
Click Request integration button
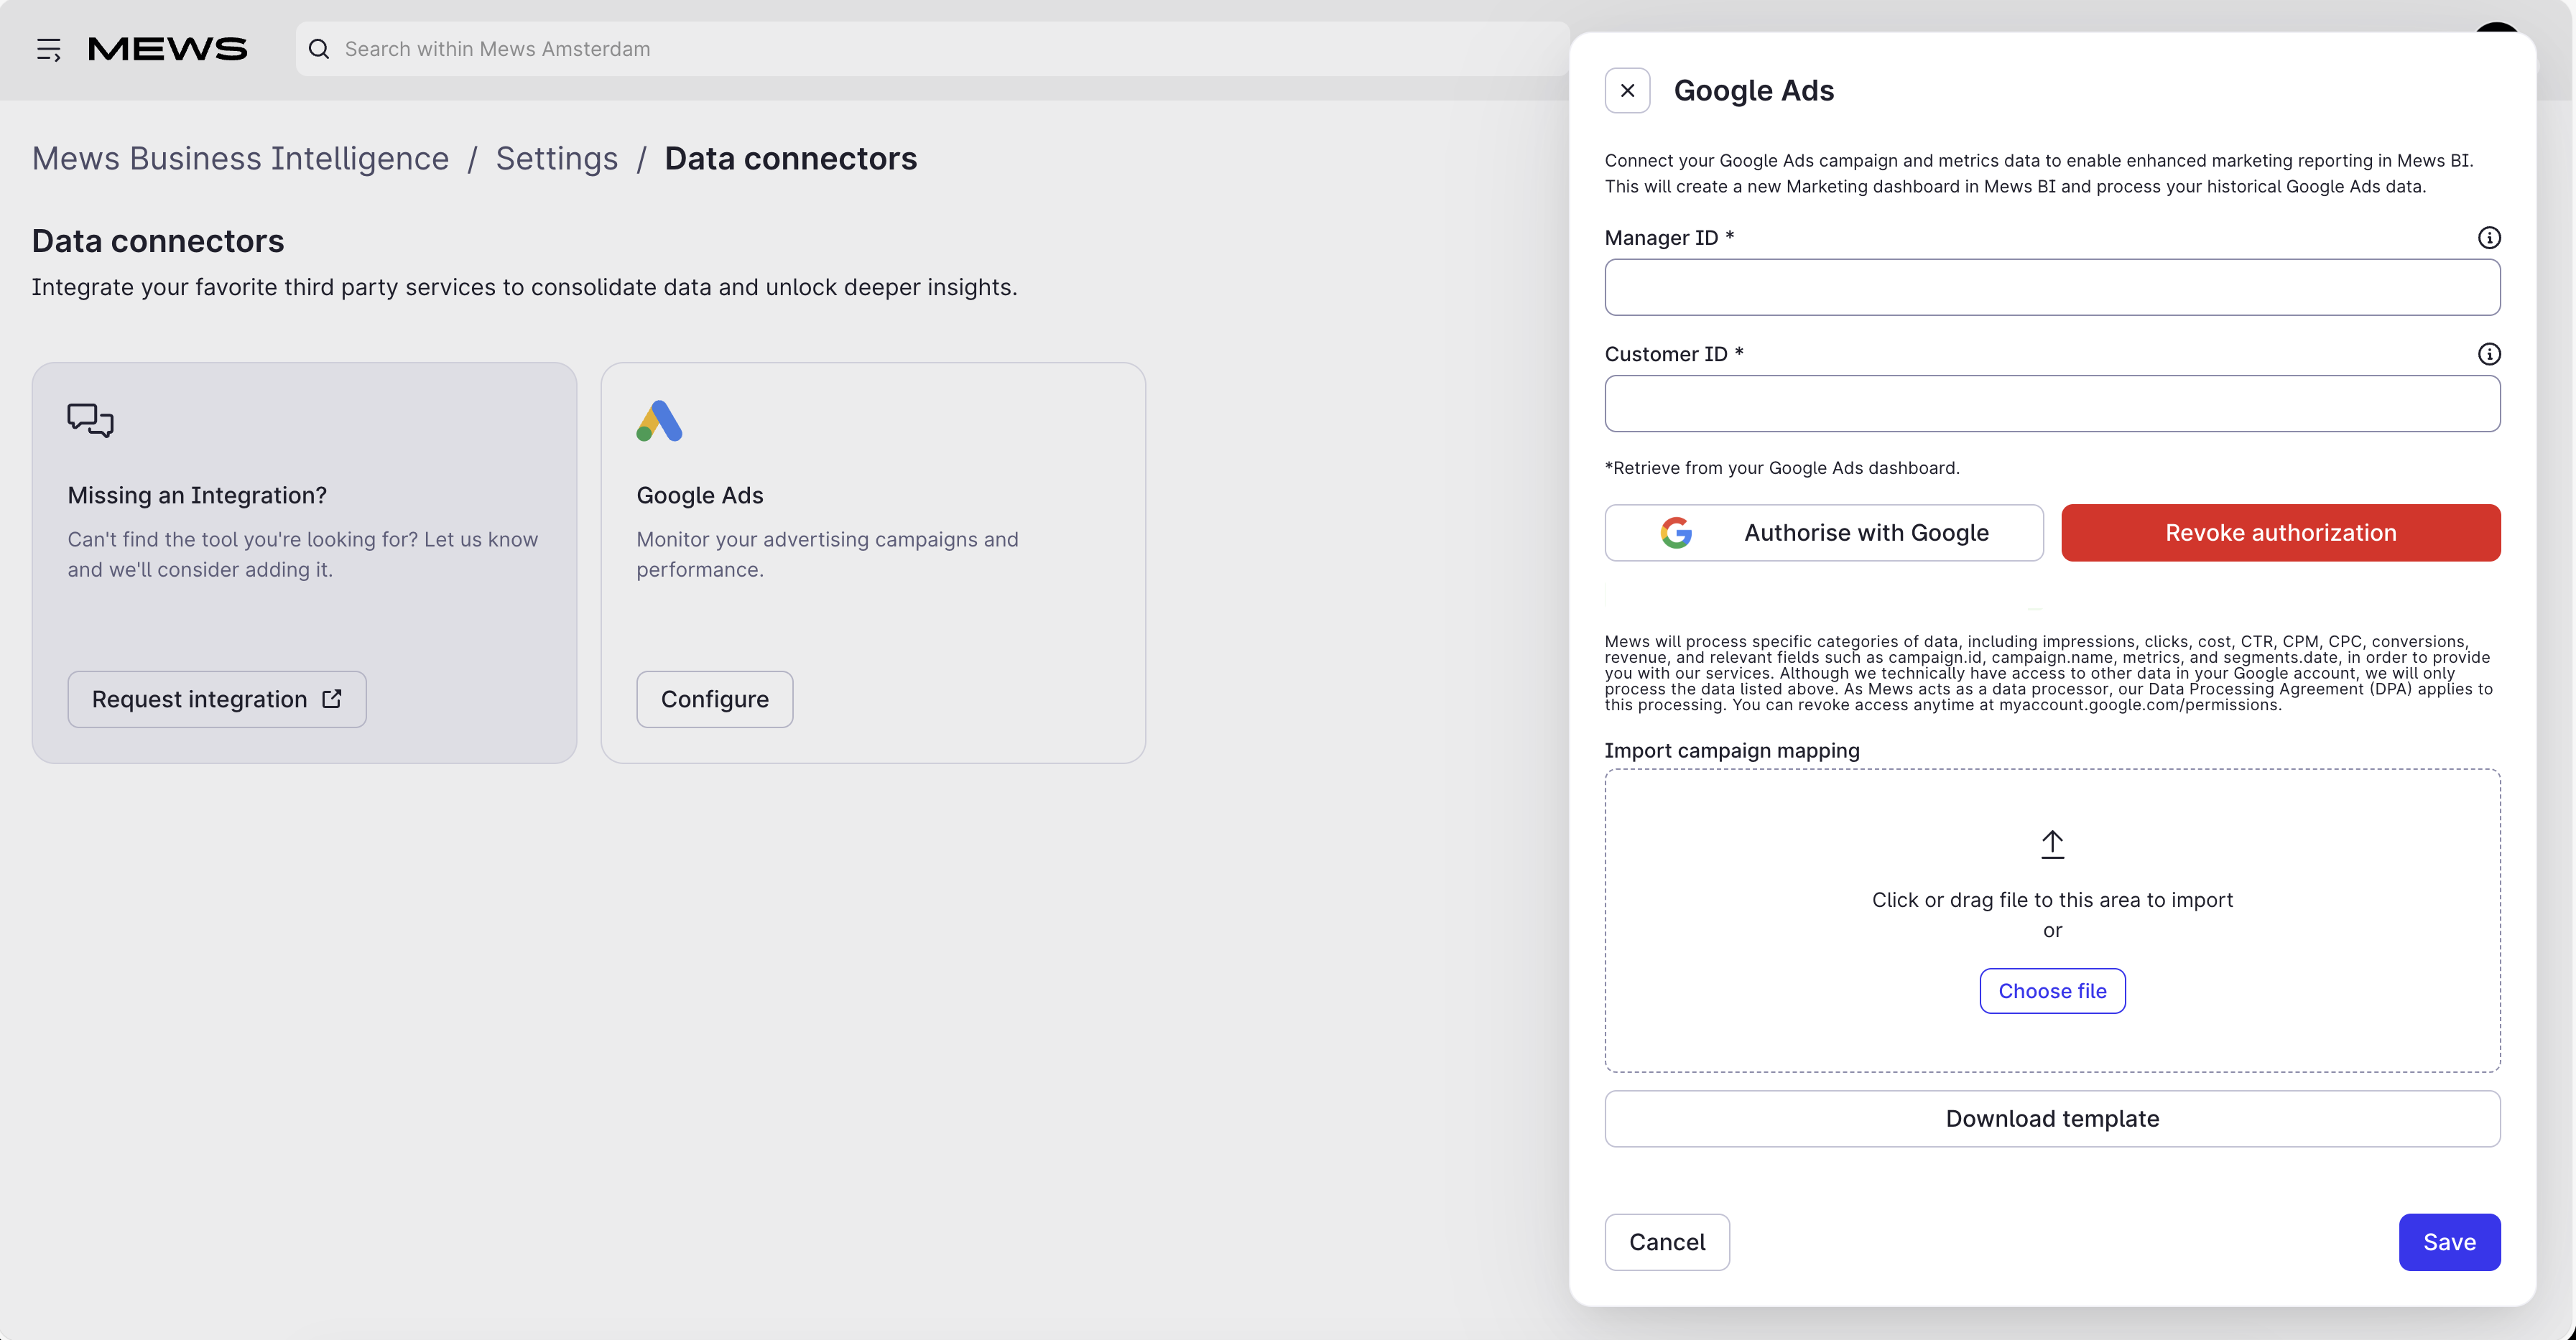(217, 699)
